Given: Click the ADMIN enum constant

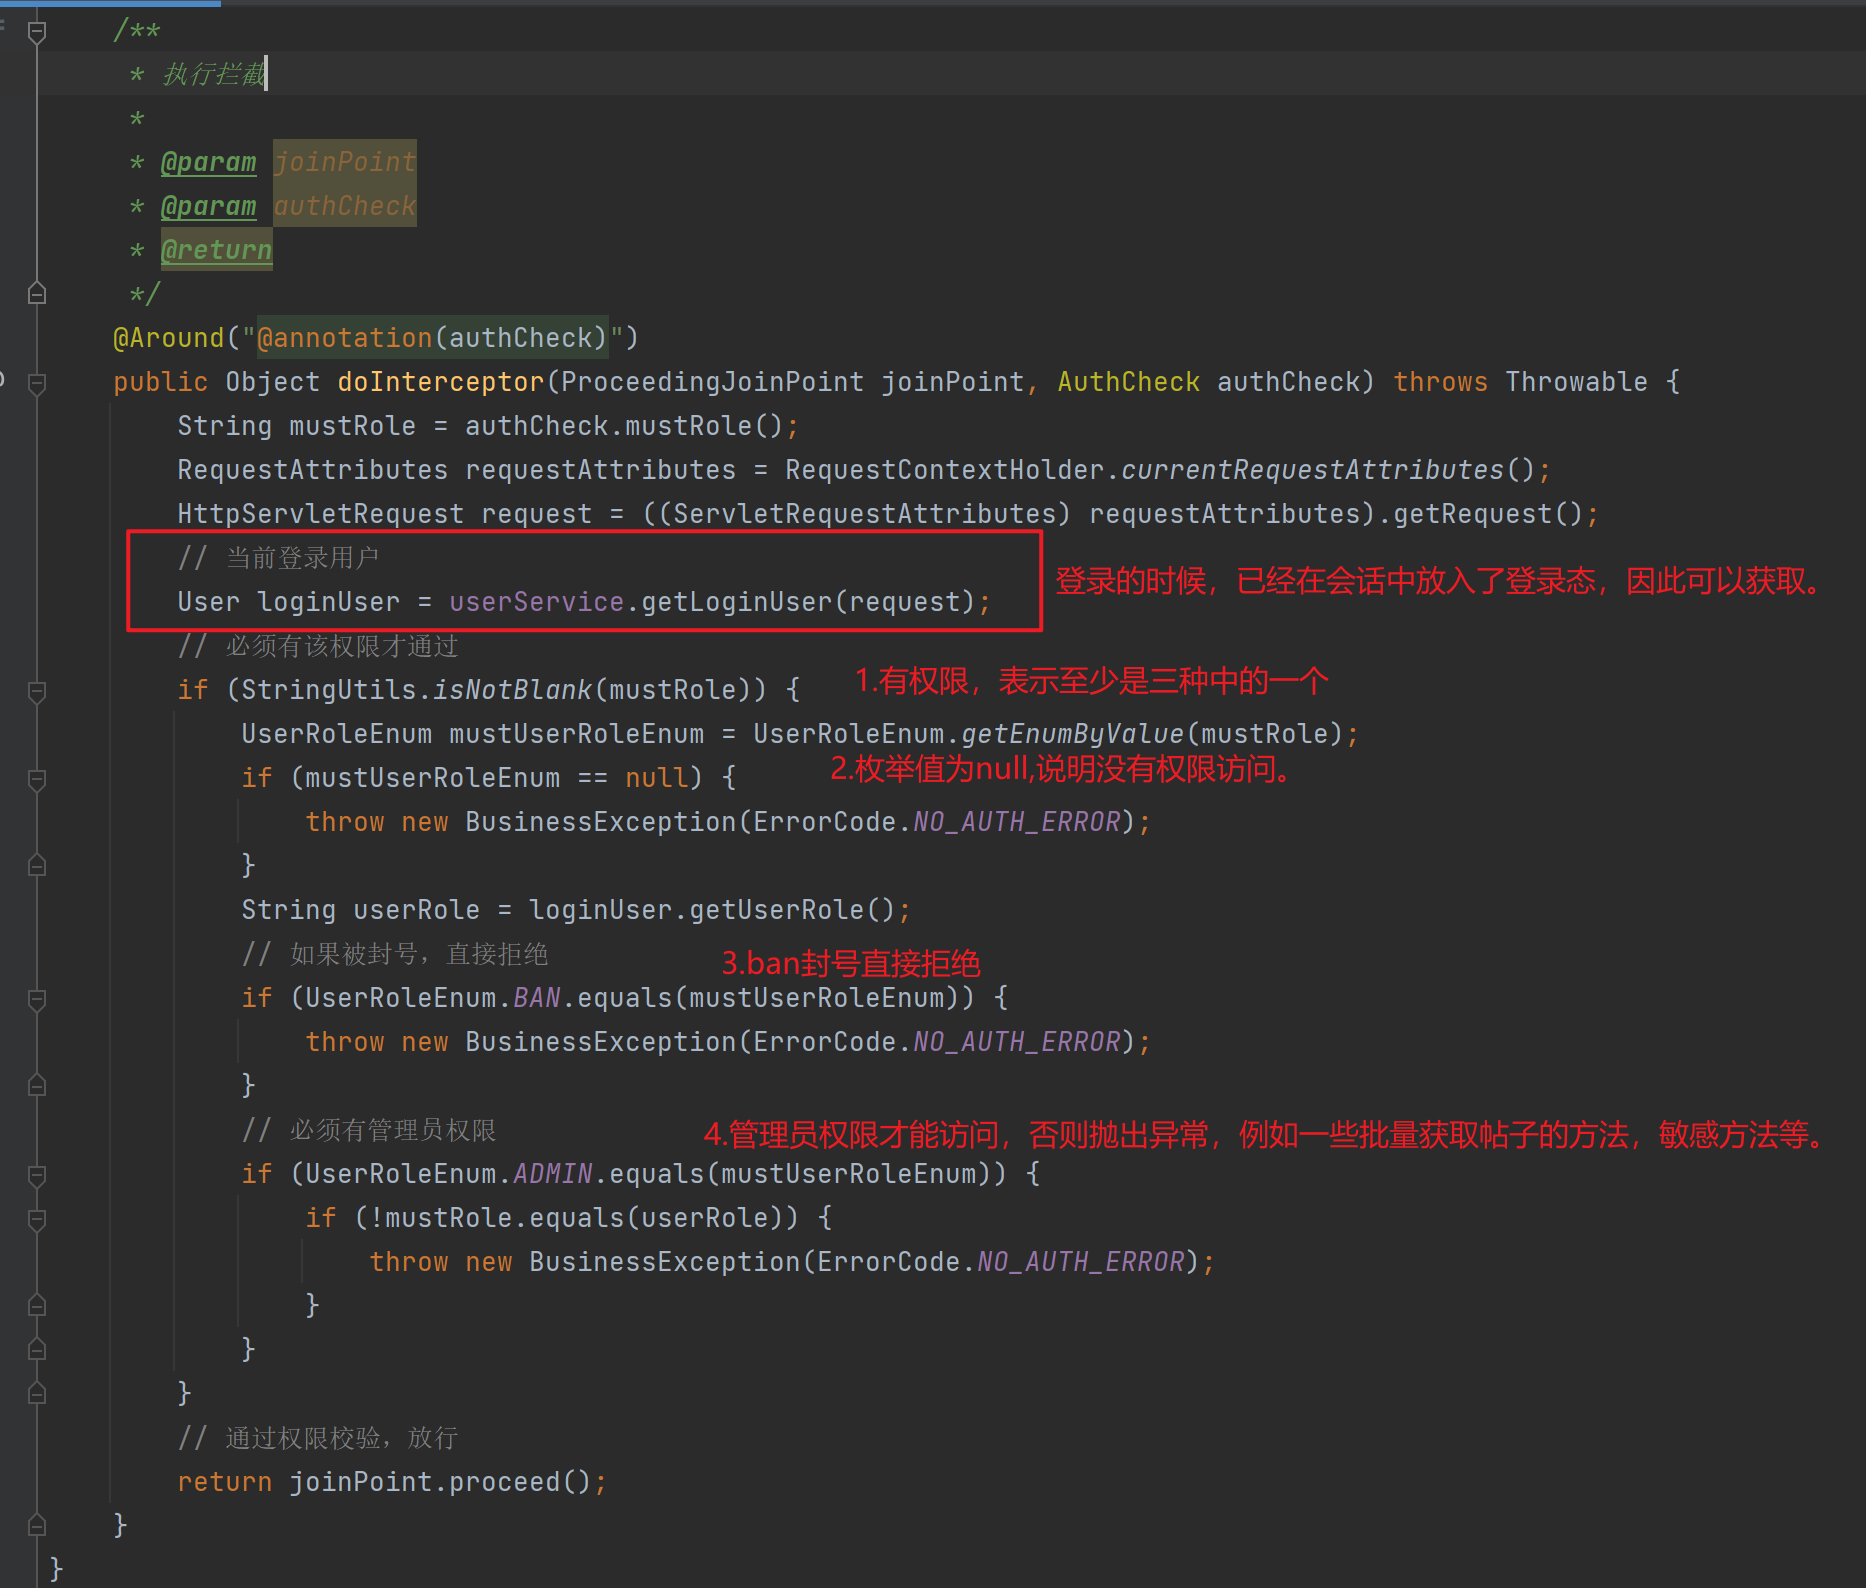Looking at the screenshot, I should 552,1174.
